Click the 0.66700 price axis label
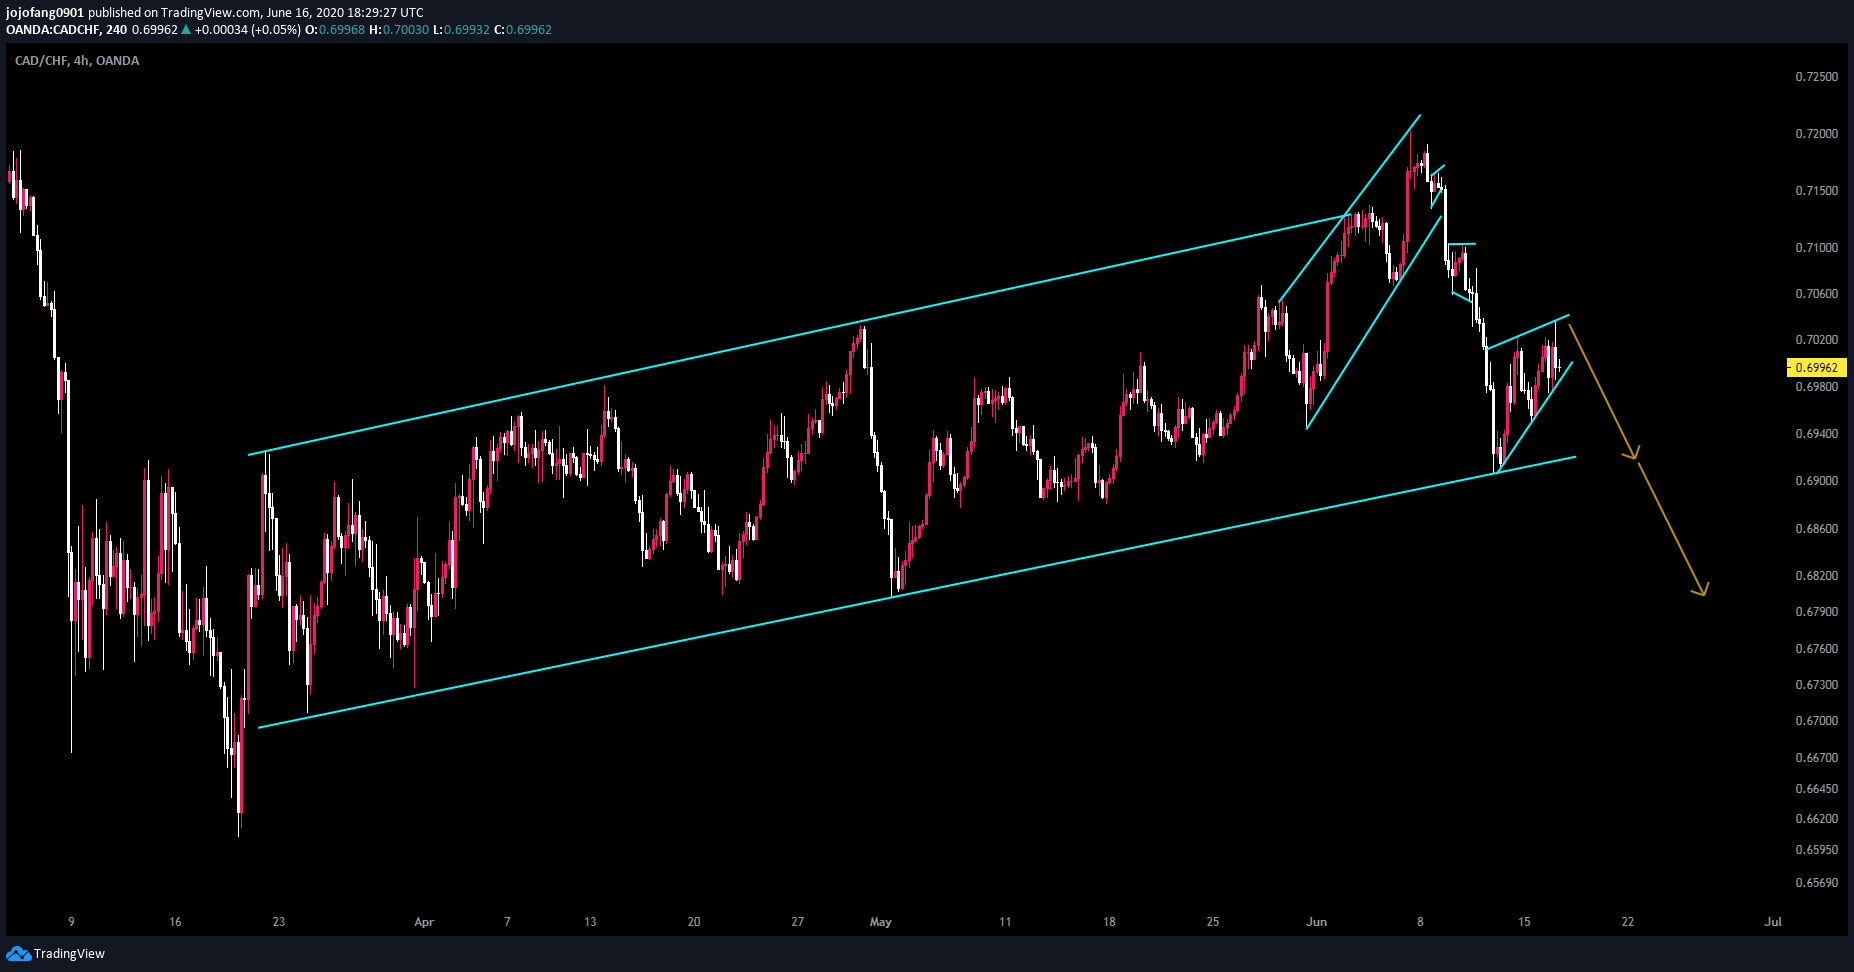Screen dimensions: 1854x972 pos(1816,758)
